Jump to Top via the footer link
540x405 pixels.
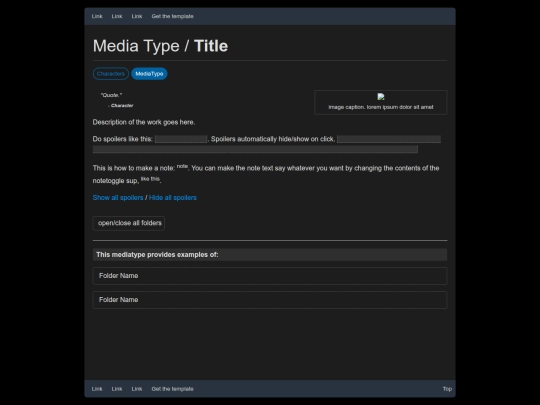[x=447, y=389]
